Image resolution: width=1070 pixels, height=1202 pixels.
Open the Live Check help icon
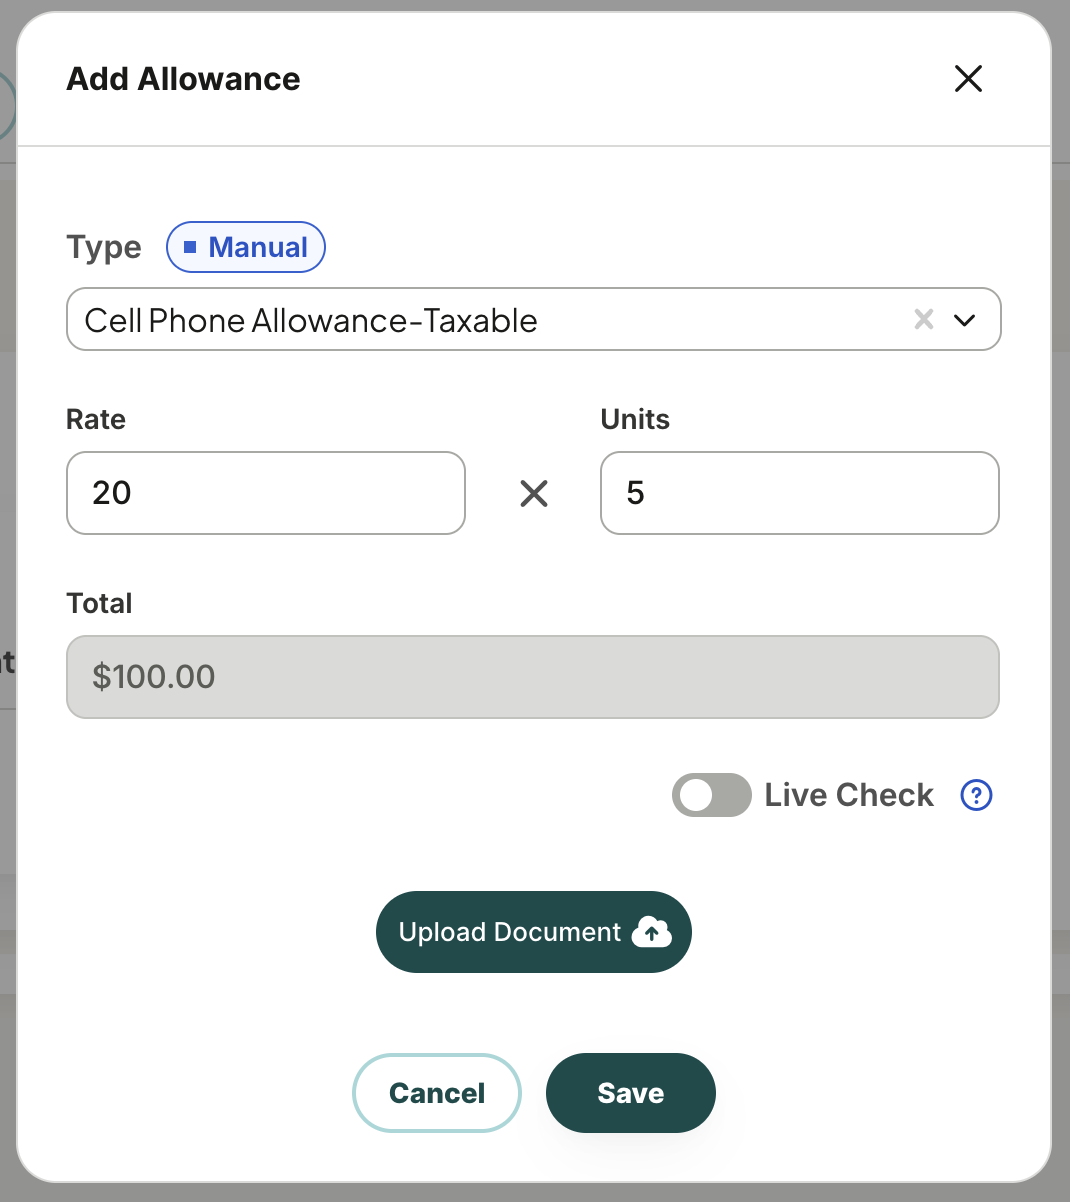976,795
